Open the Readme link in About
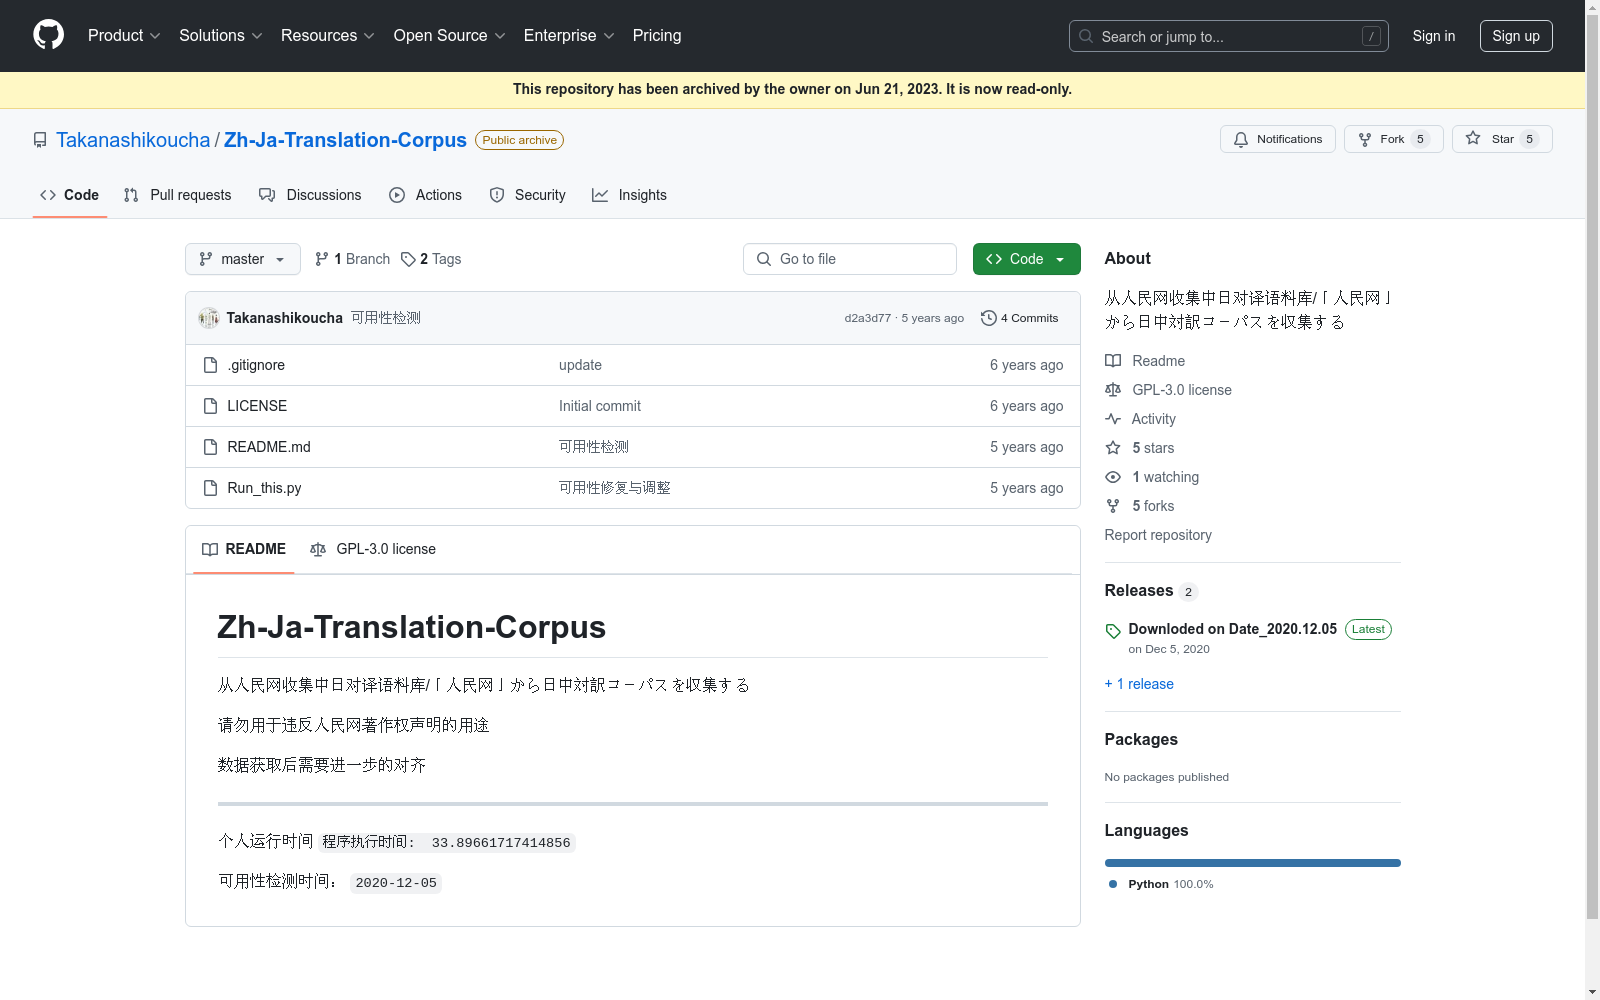 (x=1145, y=361)
